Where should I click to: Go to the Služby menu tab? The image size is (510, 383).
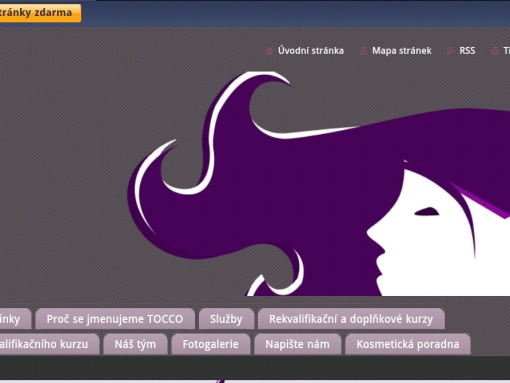tap(226, 319)
